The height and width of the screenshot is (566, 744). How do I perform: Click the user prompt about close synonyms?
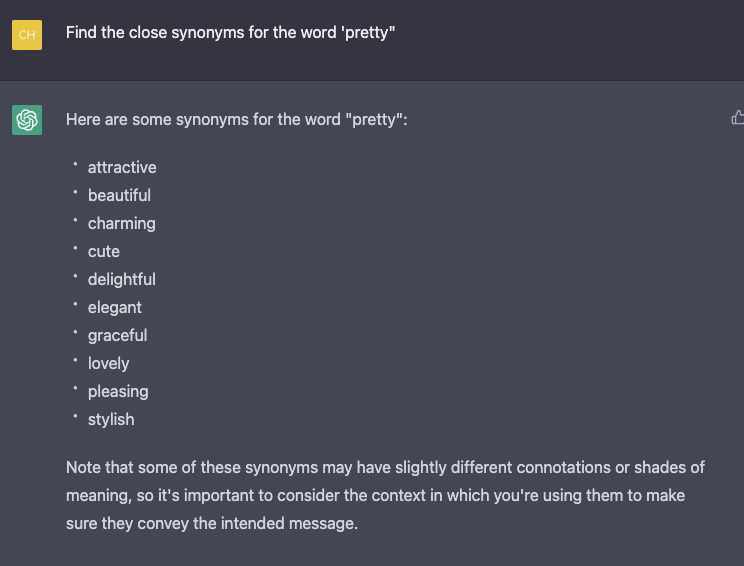[x=231, y=33]
